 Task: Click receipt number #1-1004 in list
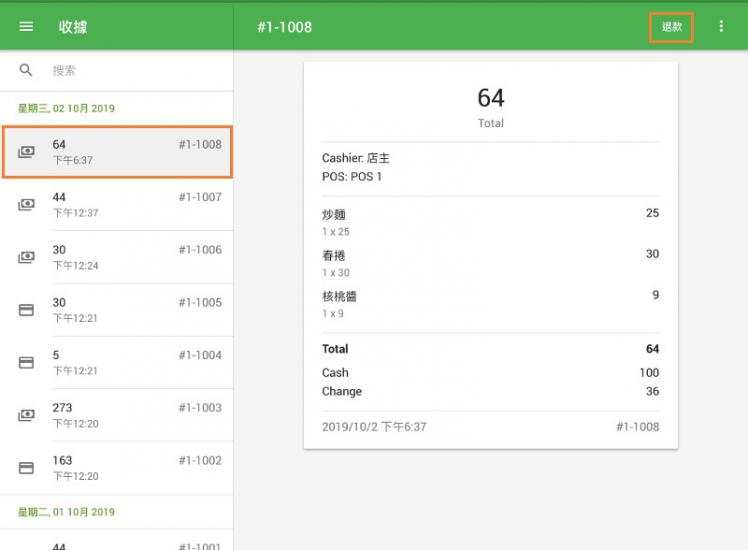(200, 355)
